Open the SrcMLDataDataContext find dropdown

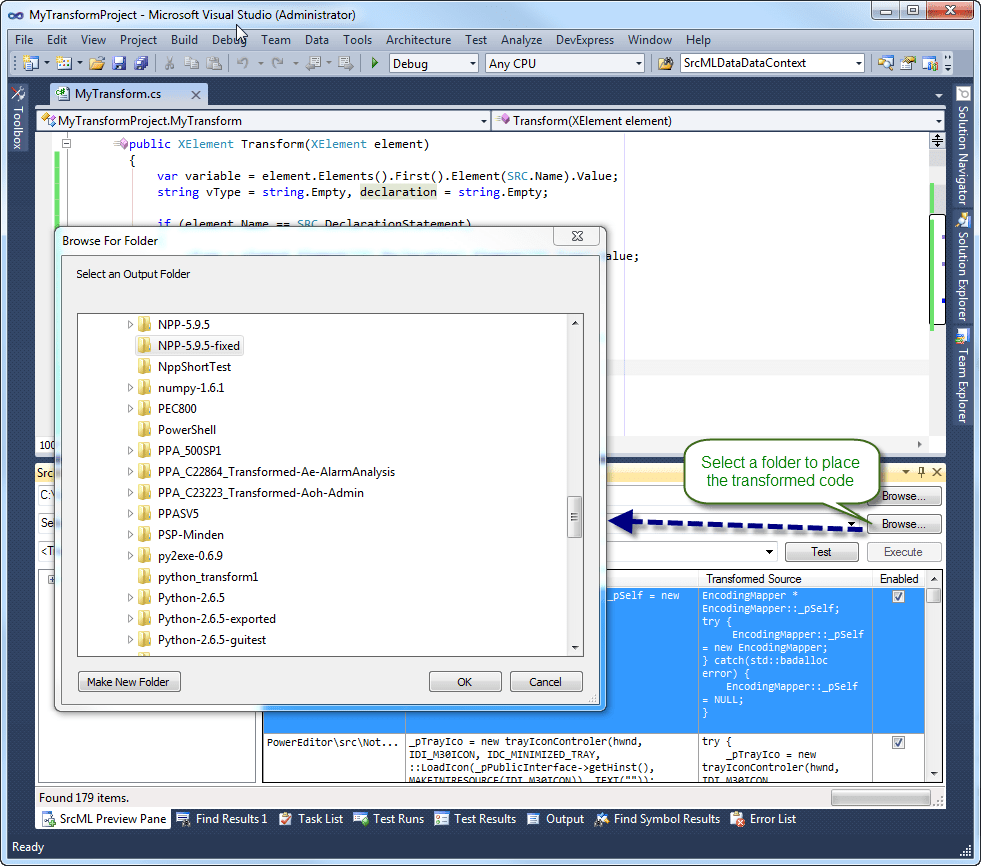(858, 63)
